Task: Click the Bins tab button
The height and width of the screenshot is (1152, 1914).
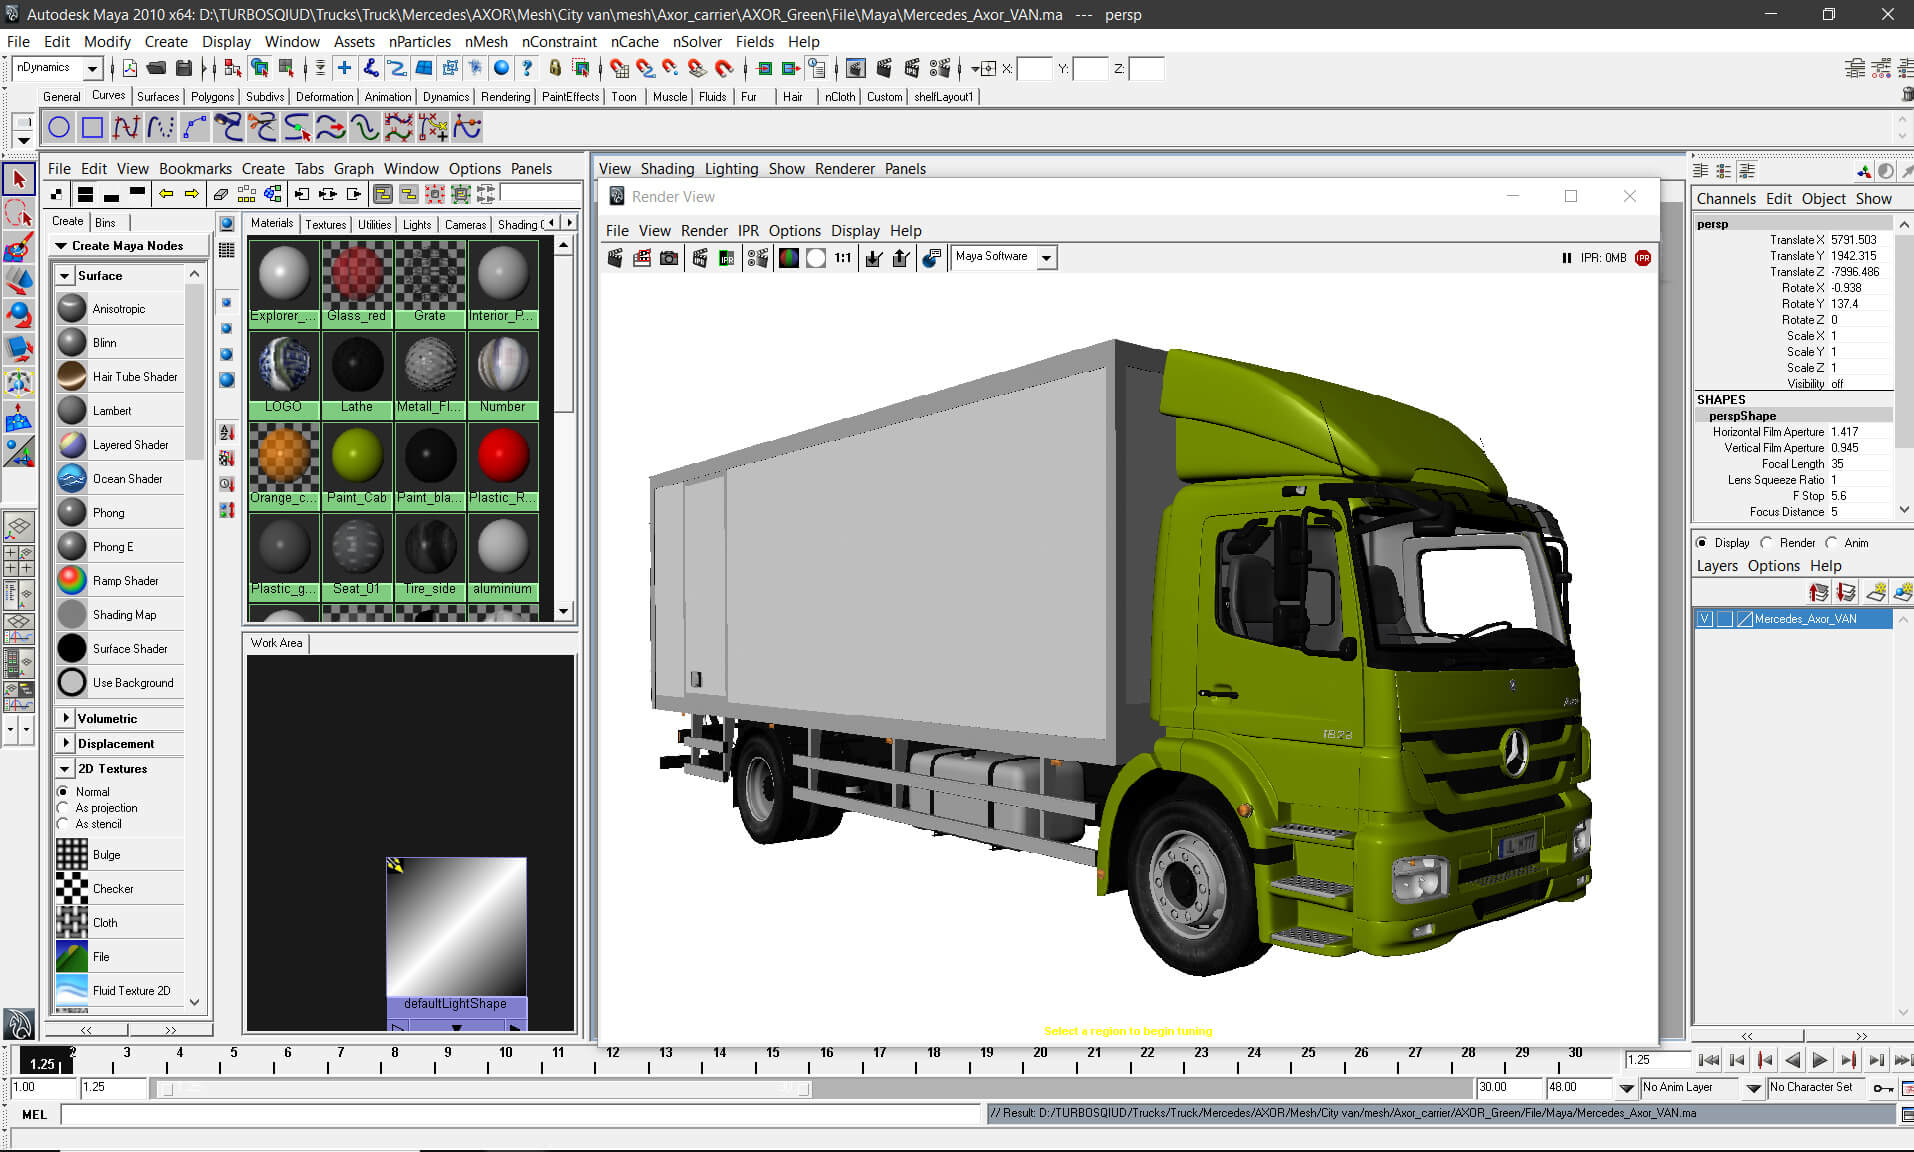Action: tap(105, 222)
